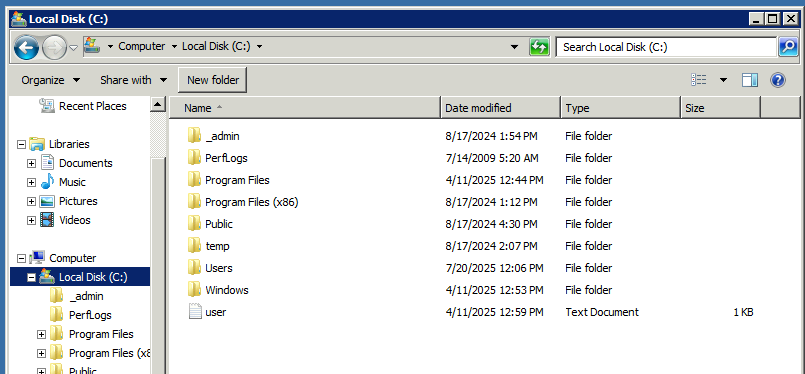Click date 4/11/2025 12:53 PM
The height and width of the screenshot is (374, 805).
click(494, 290)
